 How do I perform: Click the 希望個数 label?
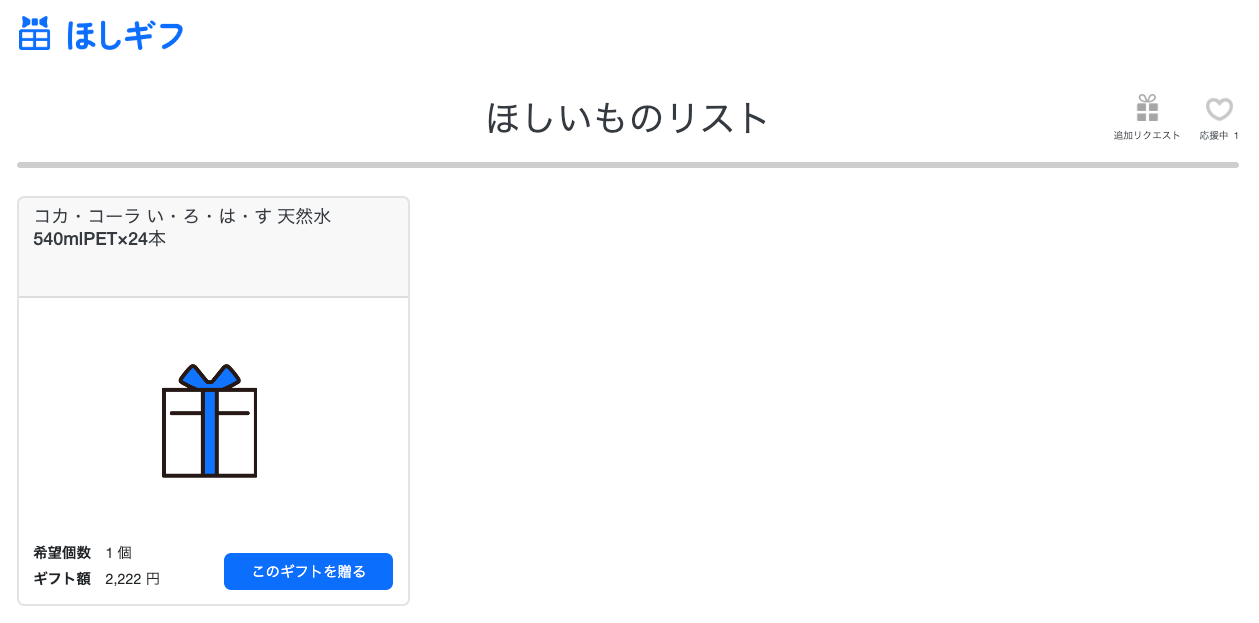point(62,552)
